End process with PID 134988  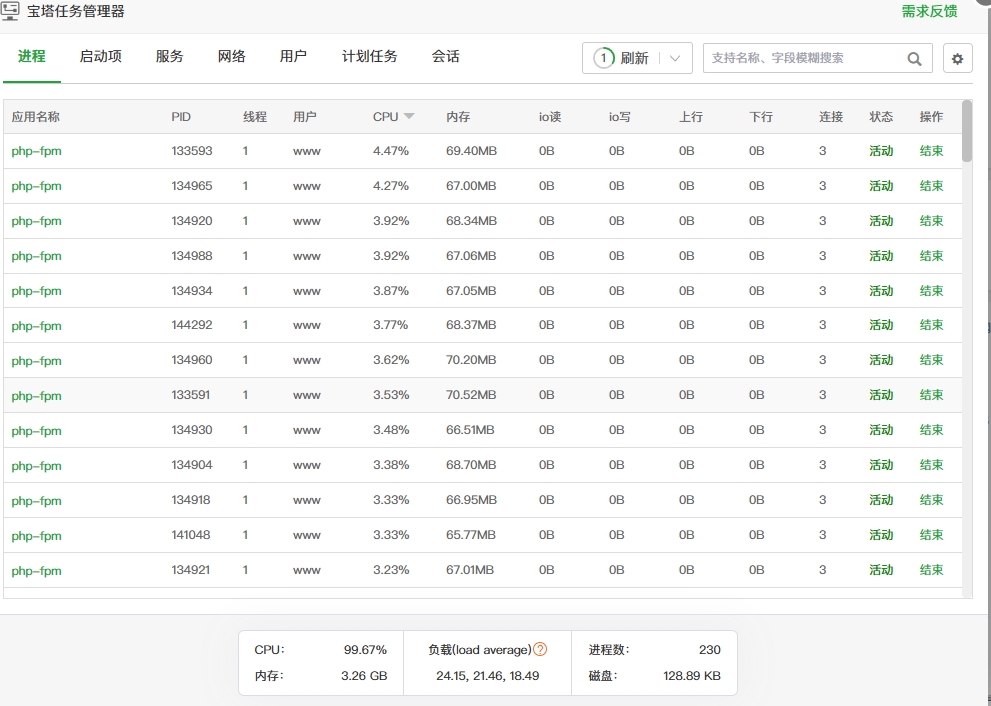(931, 256)
